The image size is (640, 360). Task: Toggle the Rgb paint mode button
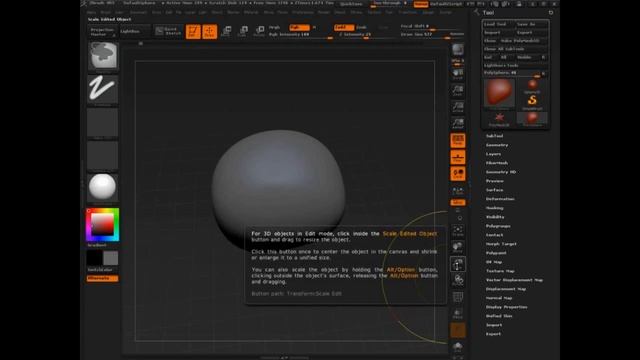point(299,27)
